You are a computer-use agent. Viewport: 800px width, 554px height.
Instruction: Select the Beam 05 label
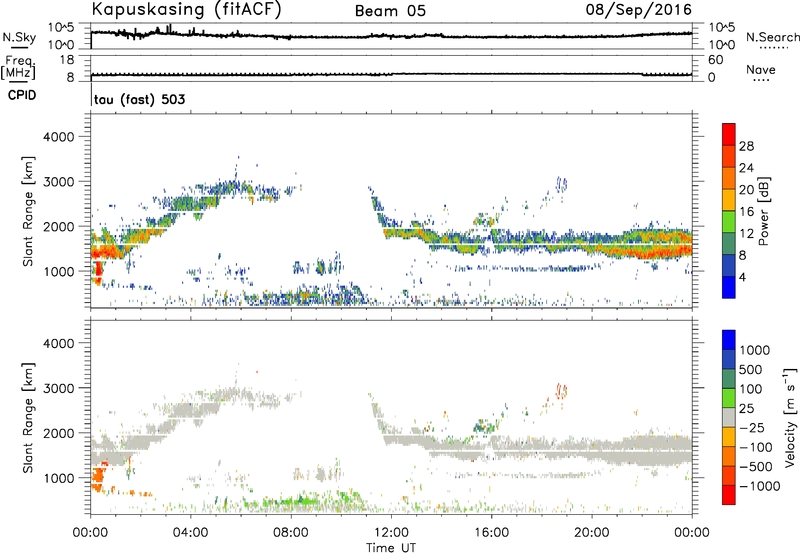[390, 11]
